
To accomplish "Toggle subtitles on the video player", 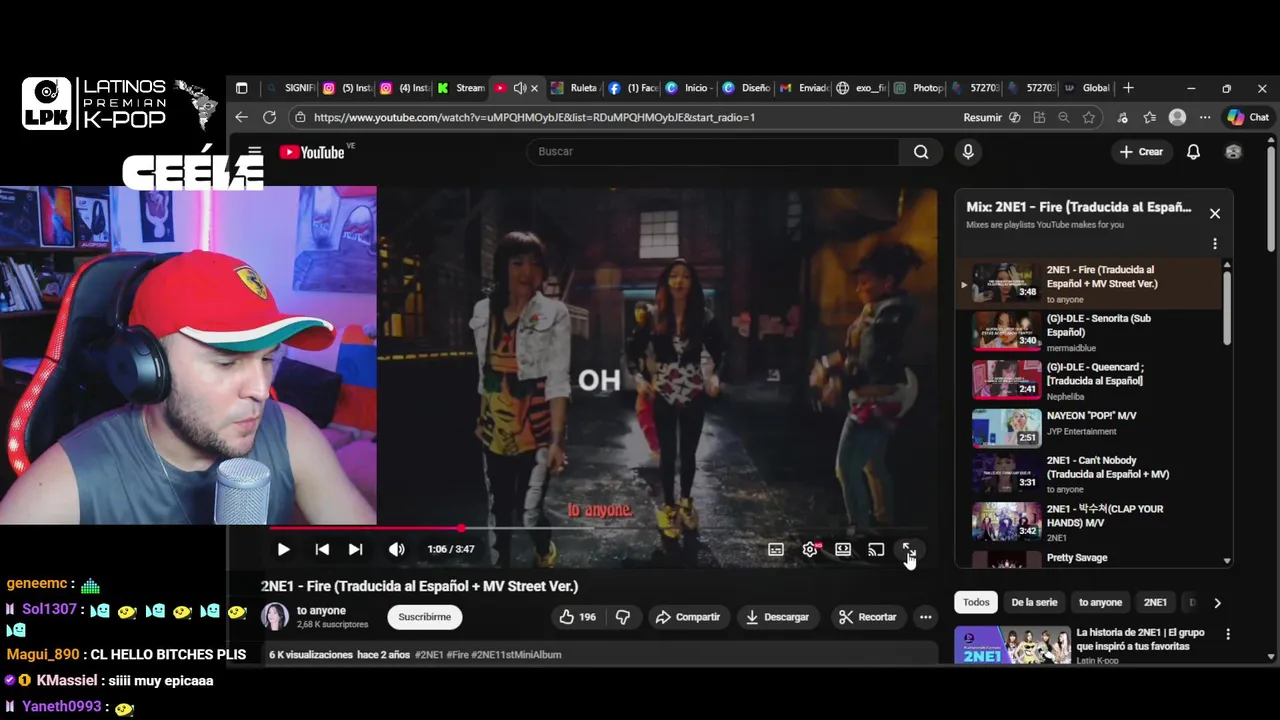I will pyautogui.click(x=776, y=549).
